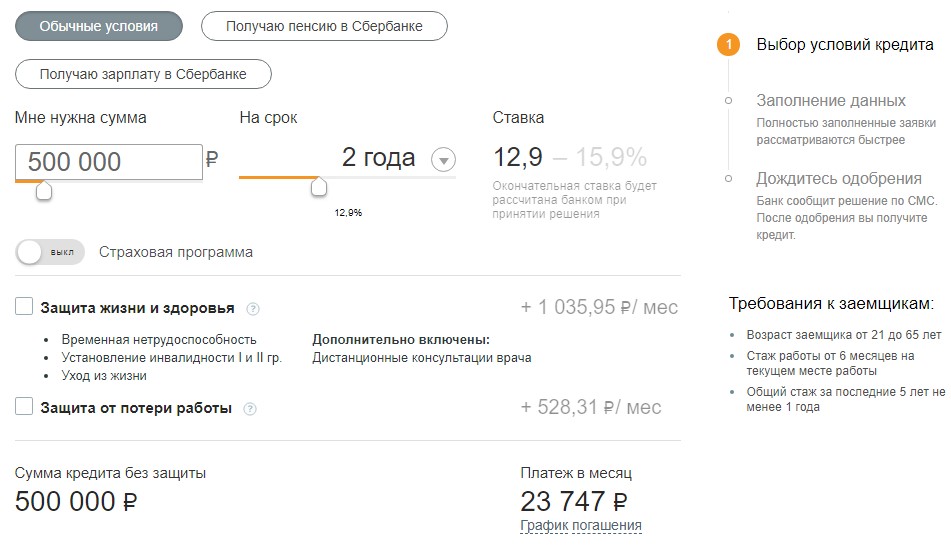Click Заполнение данных step heading
The width and height of the screenshot is (951, 545).
click(830, 101)
